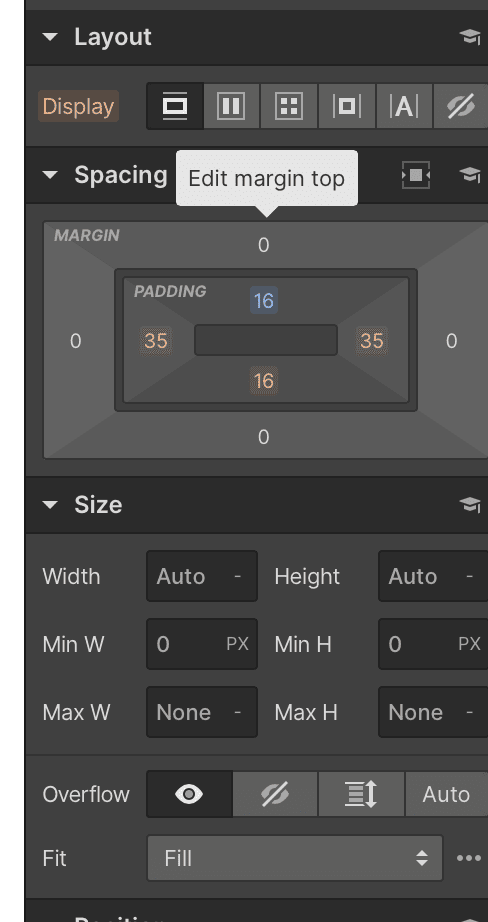Choose the Inline display icon

click(404, 106)
